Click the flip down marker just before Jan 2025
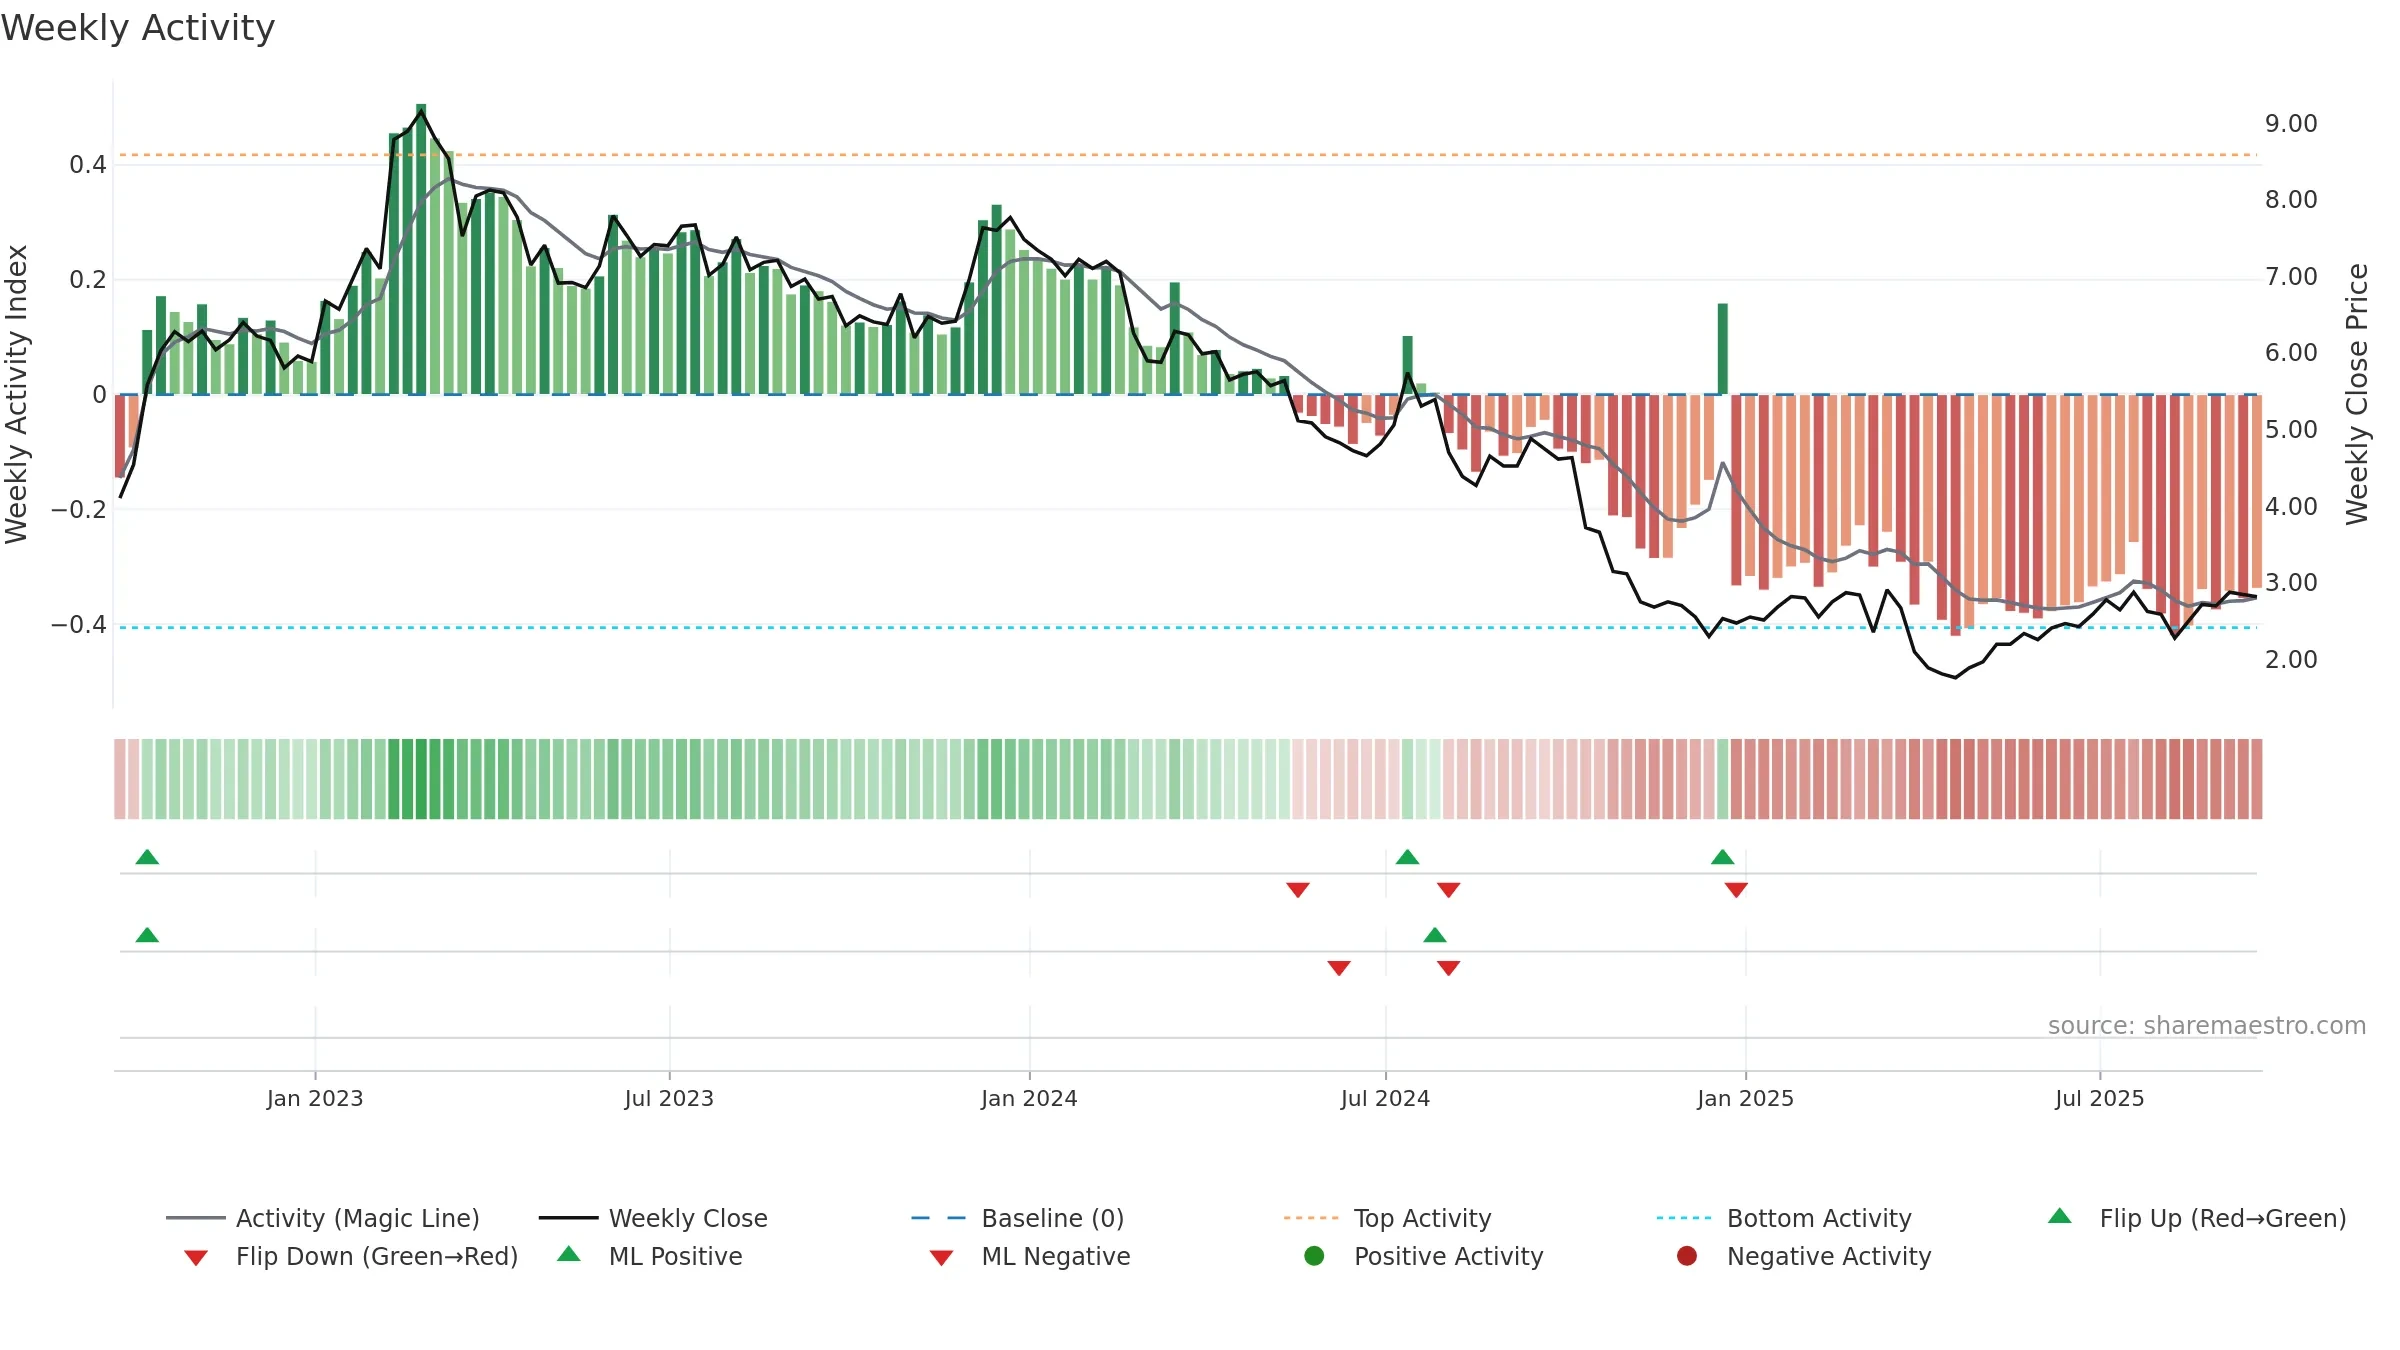 [x=1736, y=890]
